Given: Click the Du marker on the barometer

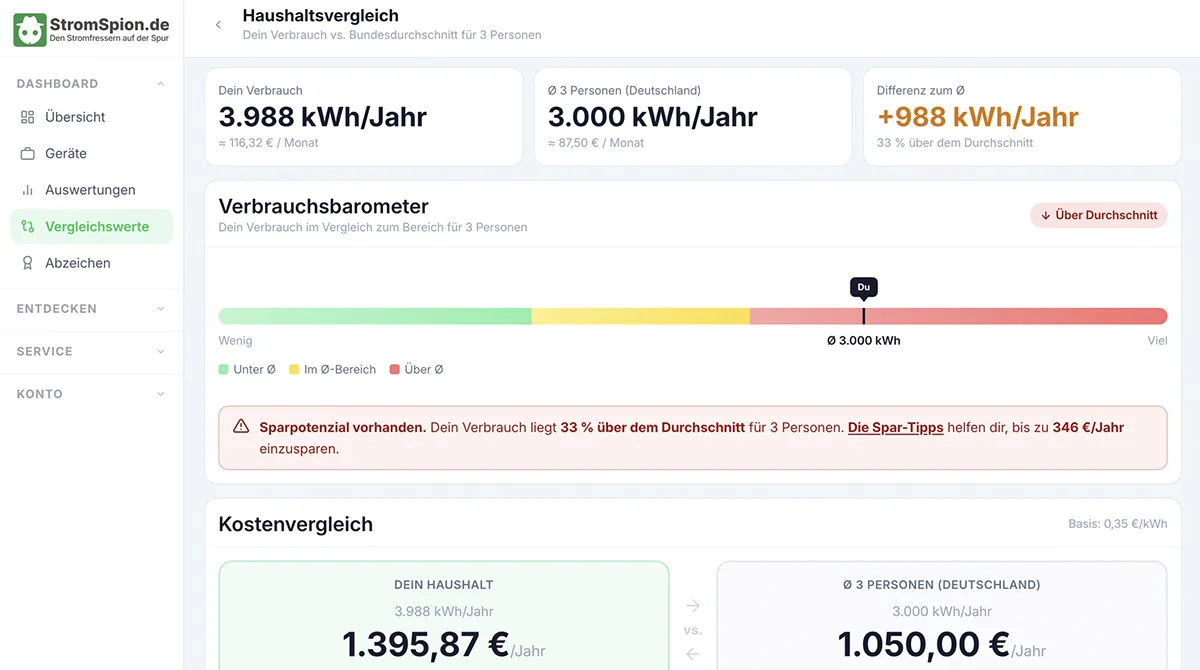Looking at the screenshot, I should (864, 288).
